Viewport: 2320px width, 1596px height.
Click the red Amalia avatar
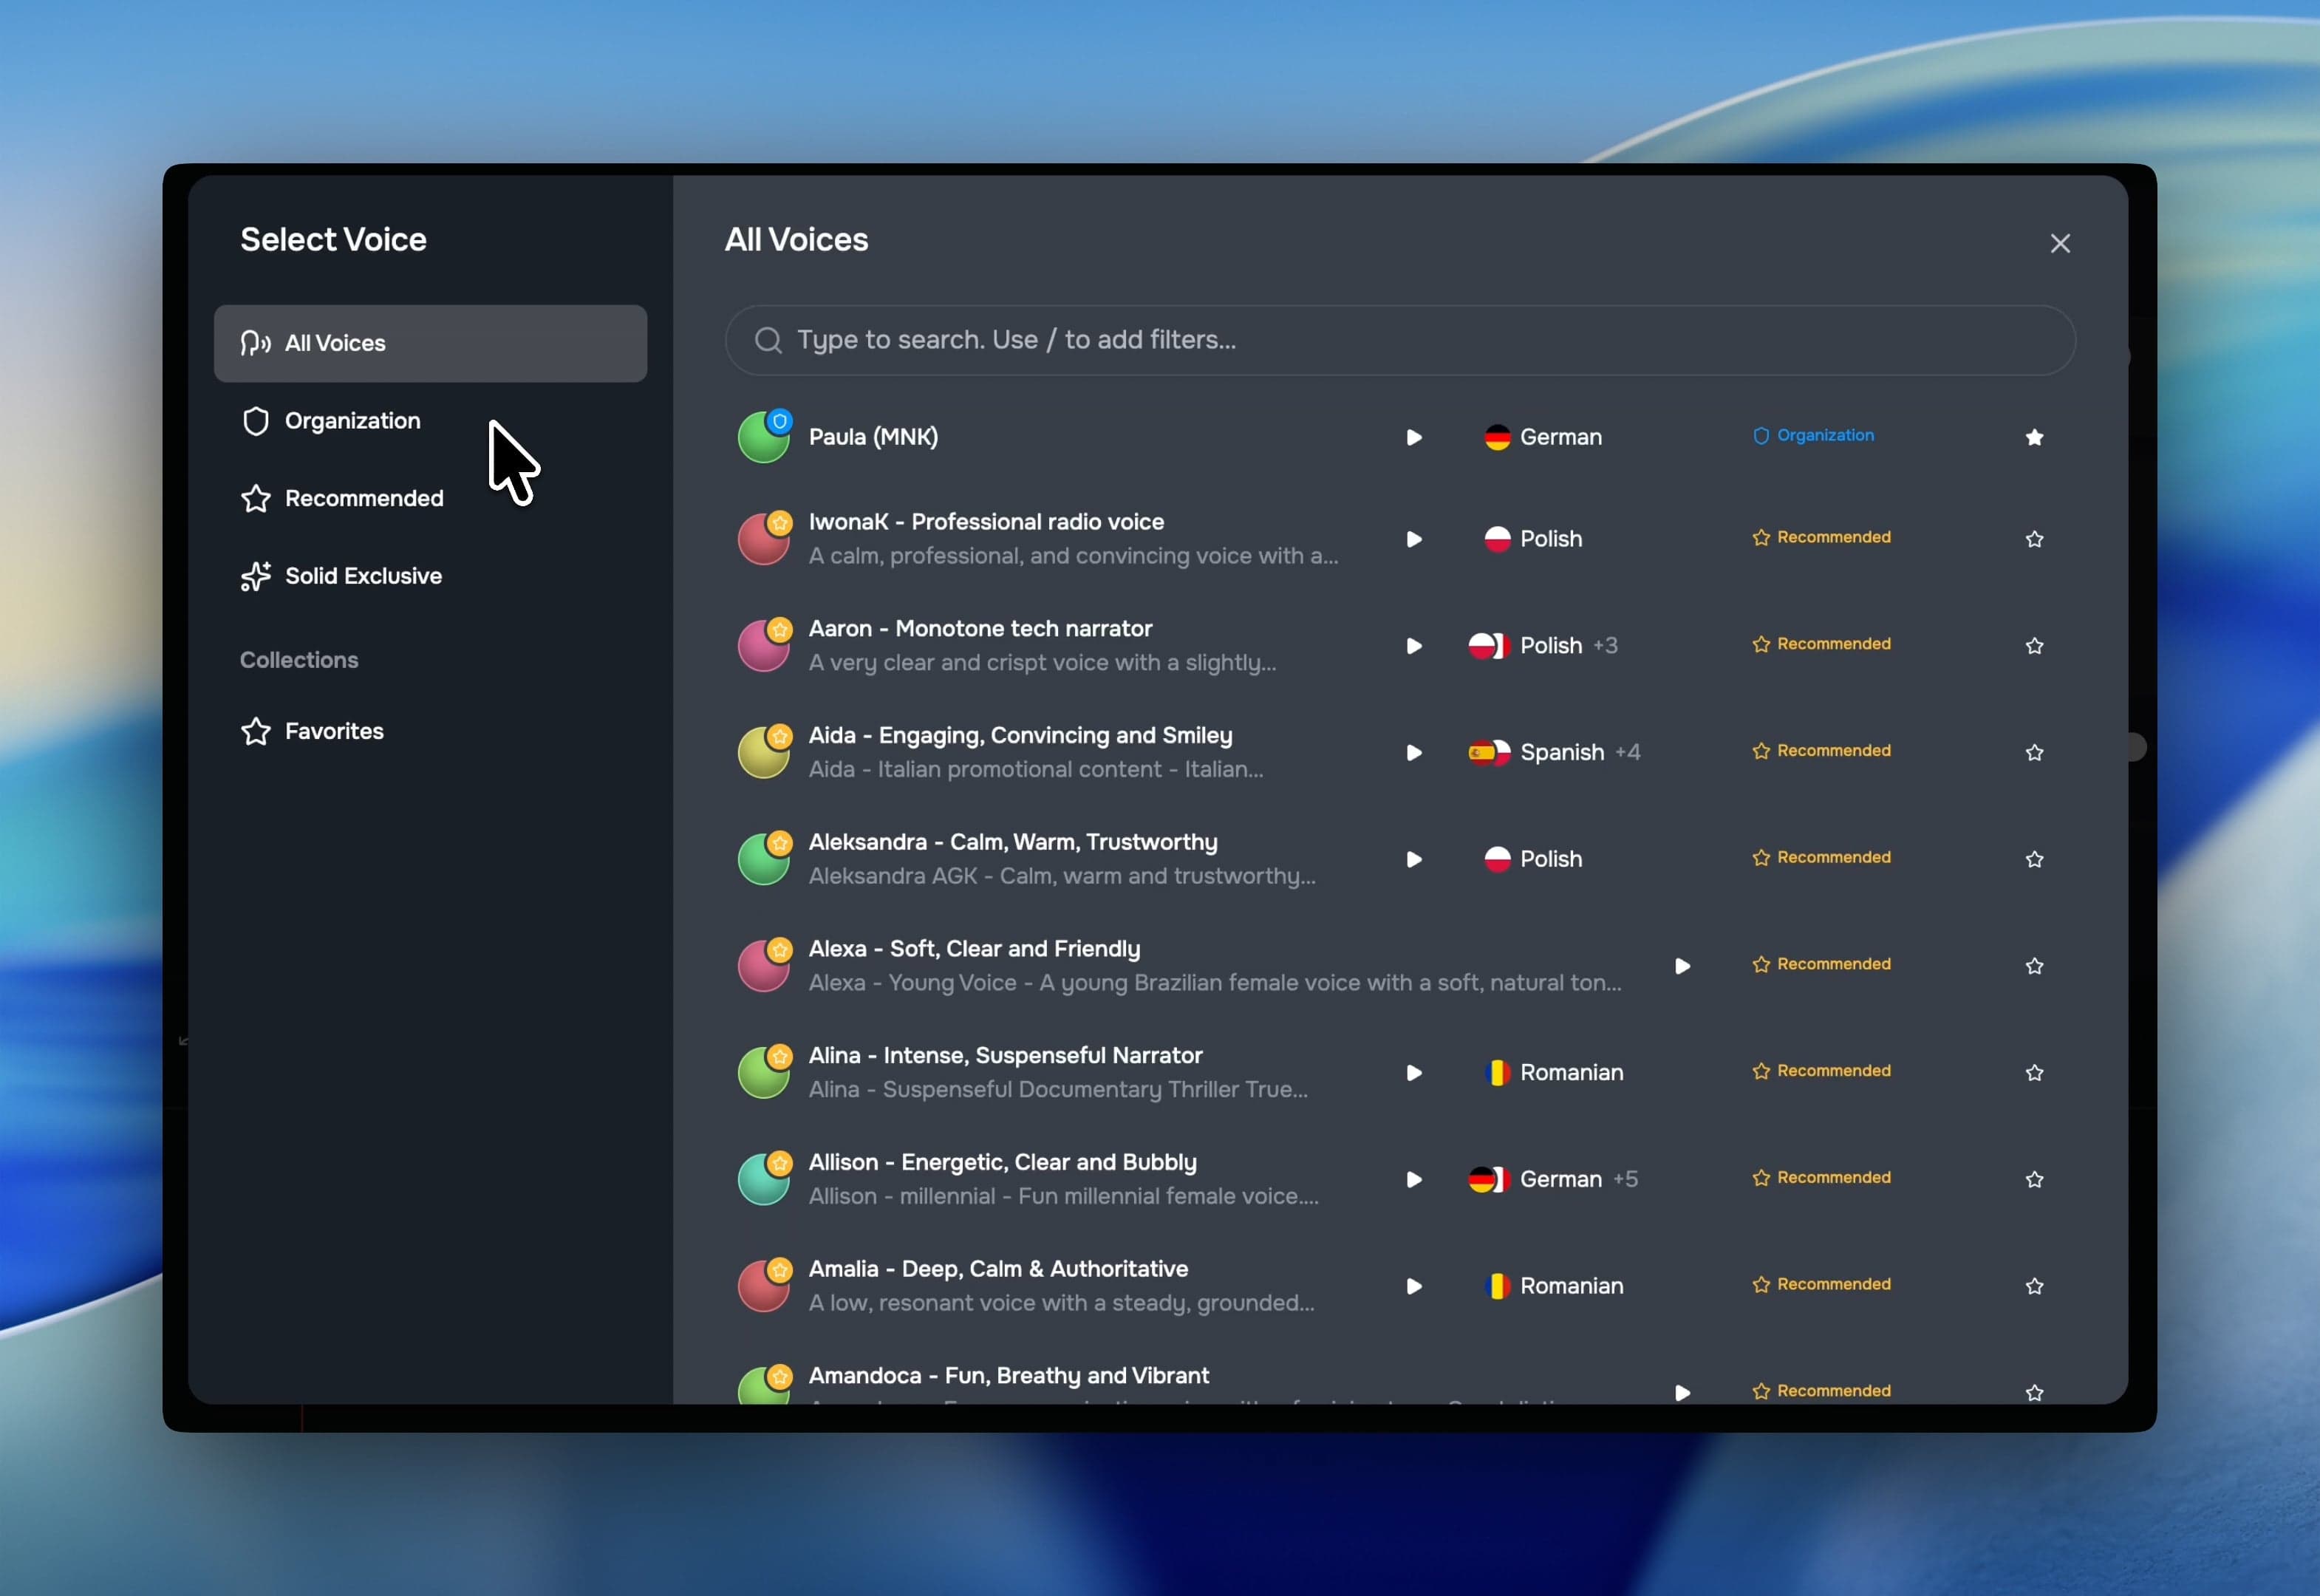(764, 1286)
